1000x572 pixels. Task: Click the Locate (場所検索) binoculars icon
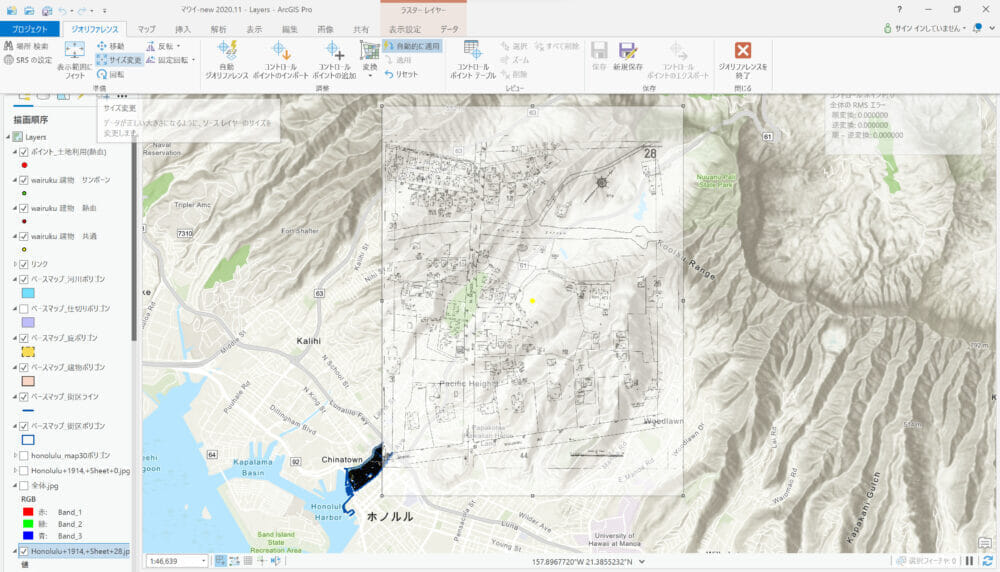point(8,46)
